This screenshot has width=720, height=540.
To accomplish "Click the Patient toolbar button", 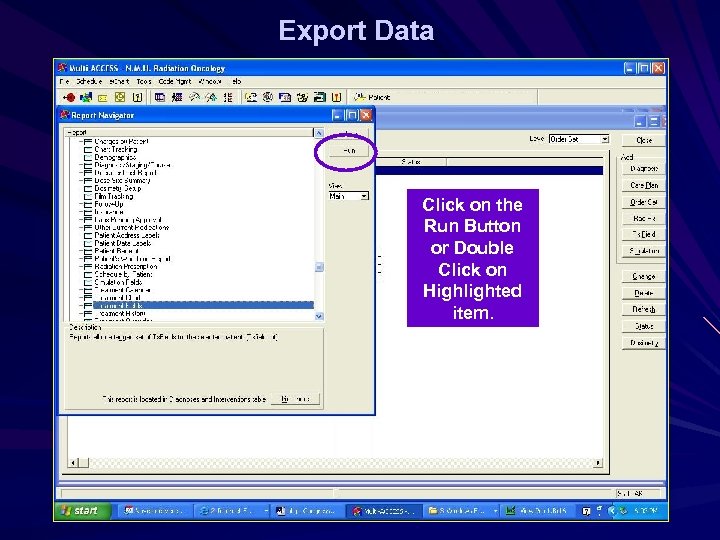I will pos(372,97).
